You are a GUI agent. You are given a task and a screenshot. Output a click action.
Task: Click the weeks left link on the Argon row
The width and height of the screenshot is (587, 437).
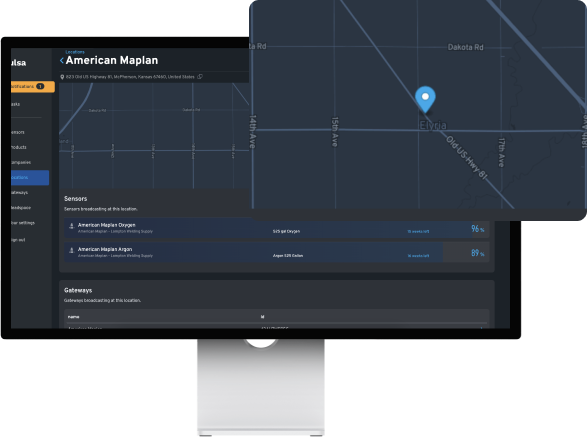[418, 256]
